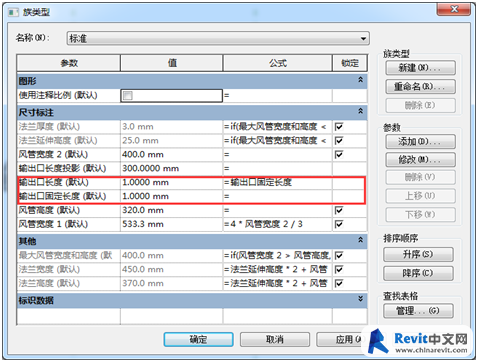The image size is (478, 362).
Task: Click the 修改(M) parameter button
Action: point(420,160)
